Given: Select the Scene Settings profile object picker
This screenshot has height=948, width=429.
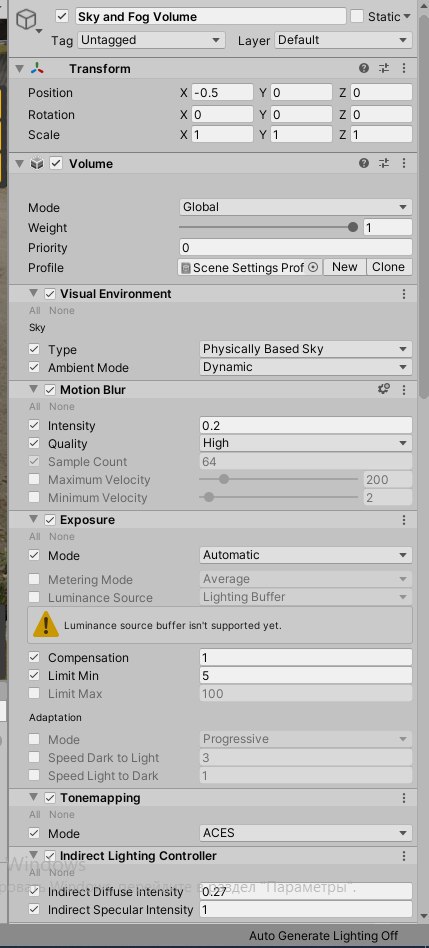Looking at the screenshot, I should coord(313,267).
